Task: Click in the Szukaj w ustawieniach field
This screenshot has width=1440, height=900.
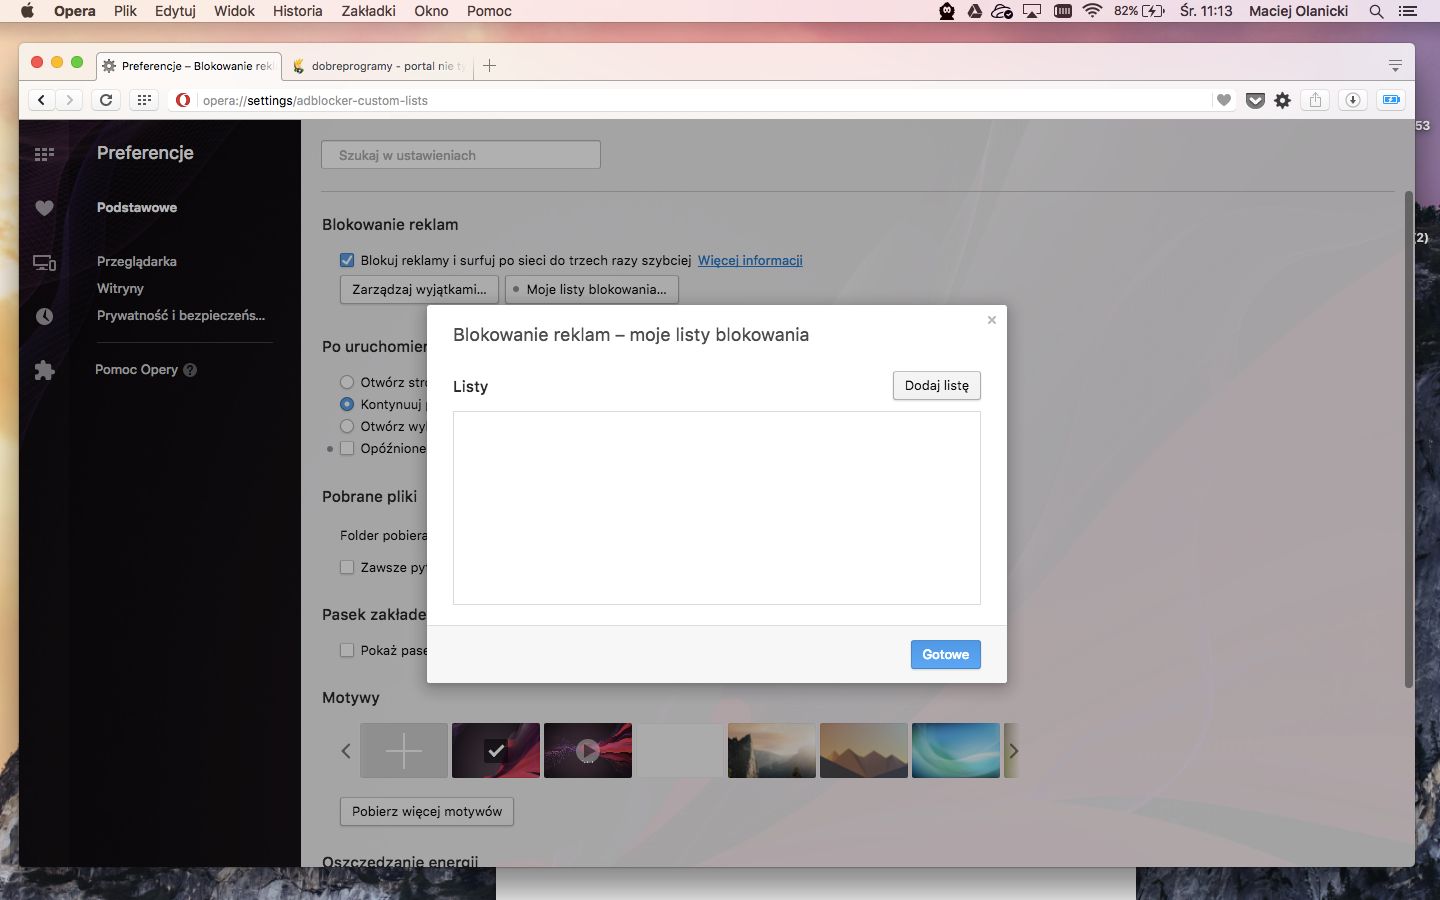Action: point(461,155)
